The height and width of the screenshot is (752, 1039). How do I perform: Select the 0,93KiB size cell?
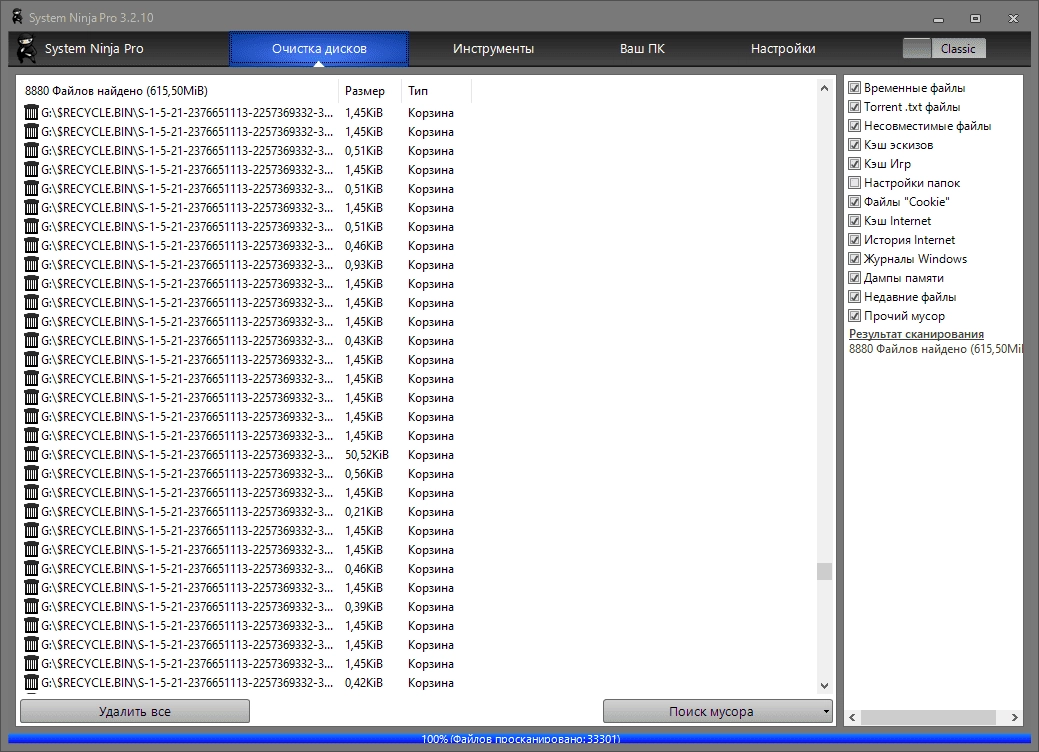364,264
